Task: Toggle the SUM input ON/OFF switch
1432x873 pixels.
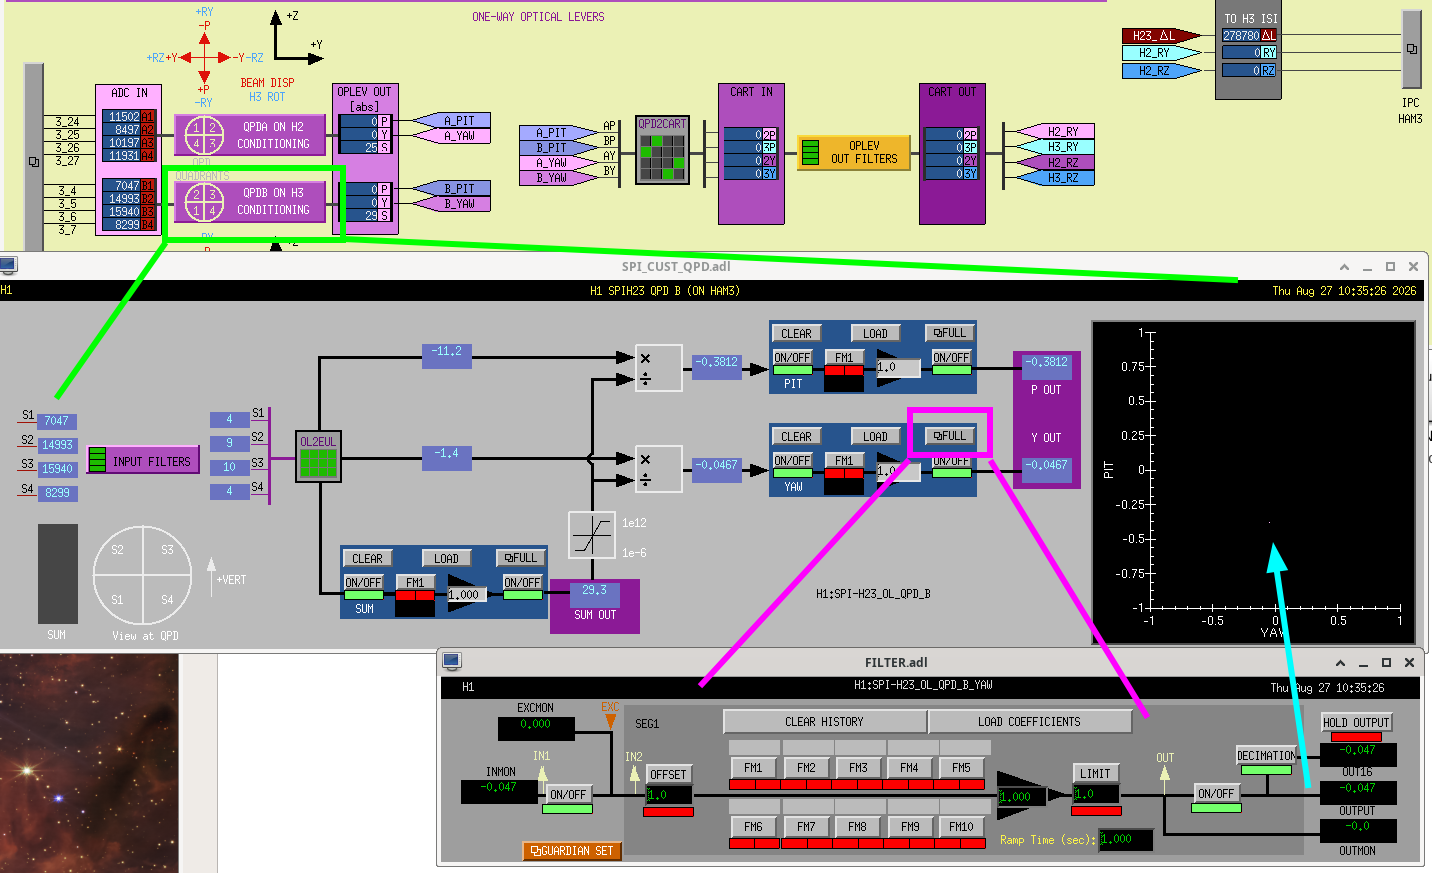Action: click(x=363, y=582)
